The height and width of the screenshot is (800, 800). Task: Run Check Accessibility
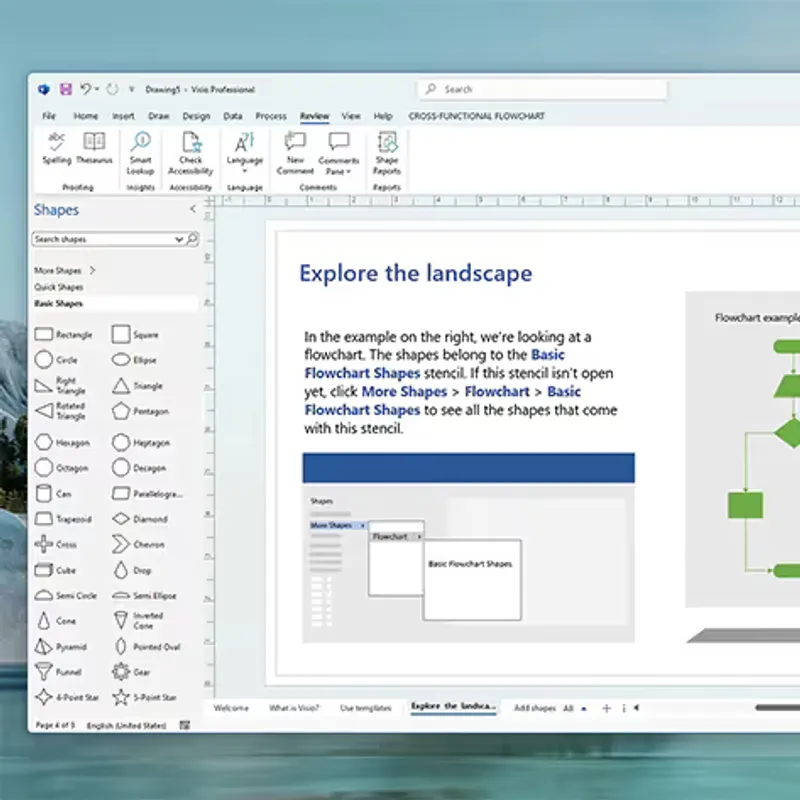191,153
